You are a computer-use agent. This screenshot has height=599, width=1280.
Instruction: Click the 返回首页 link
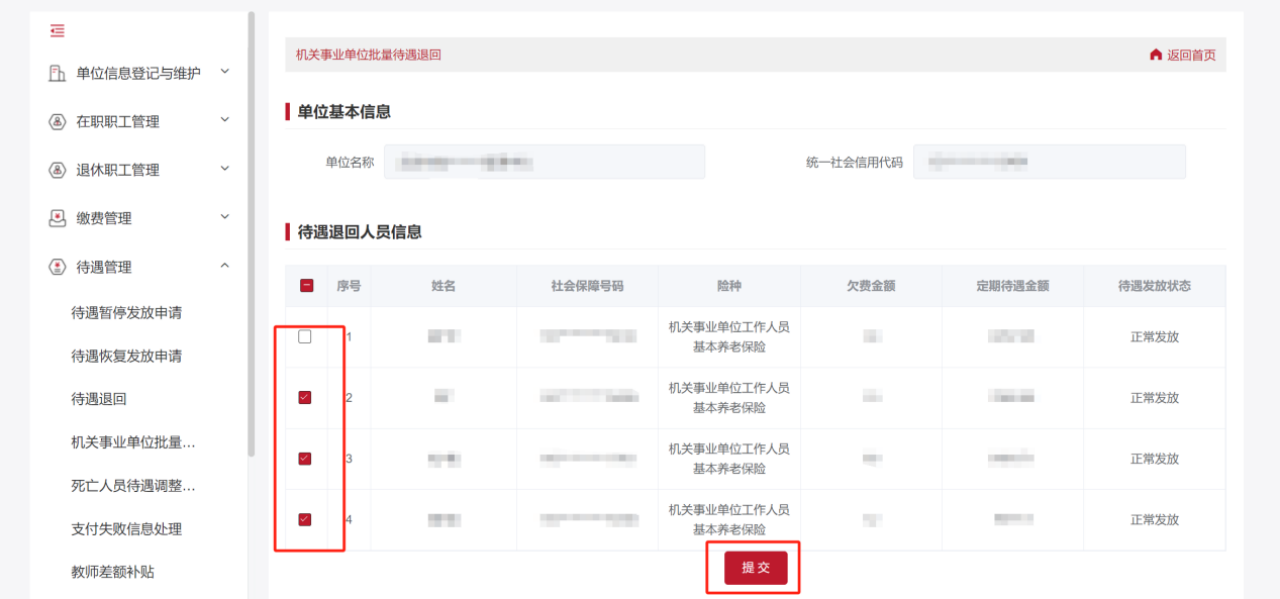pyautogui.click(x=1191, y=55)
